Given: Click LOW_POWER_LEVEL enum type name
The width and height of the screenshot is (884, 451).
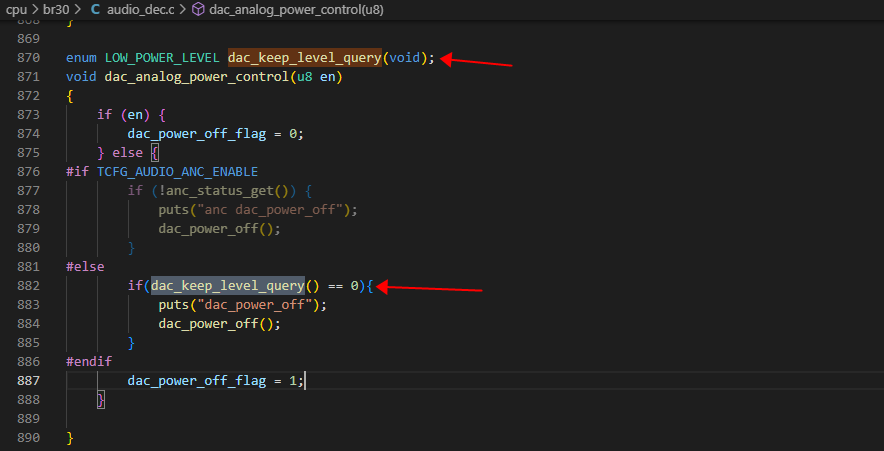Looking at the screenshot, I should click(x=162, y=58).
